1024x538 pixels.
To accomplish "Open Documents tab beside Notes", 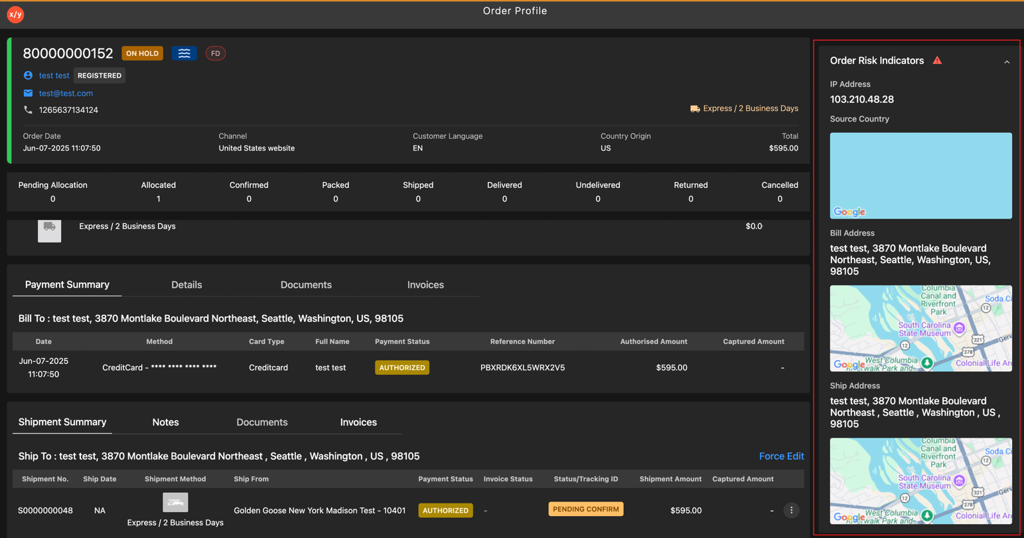I will pos(262,422).
